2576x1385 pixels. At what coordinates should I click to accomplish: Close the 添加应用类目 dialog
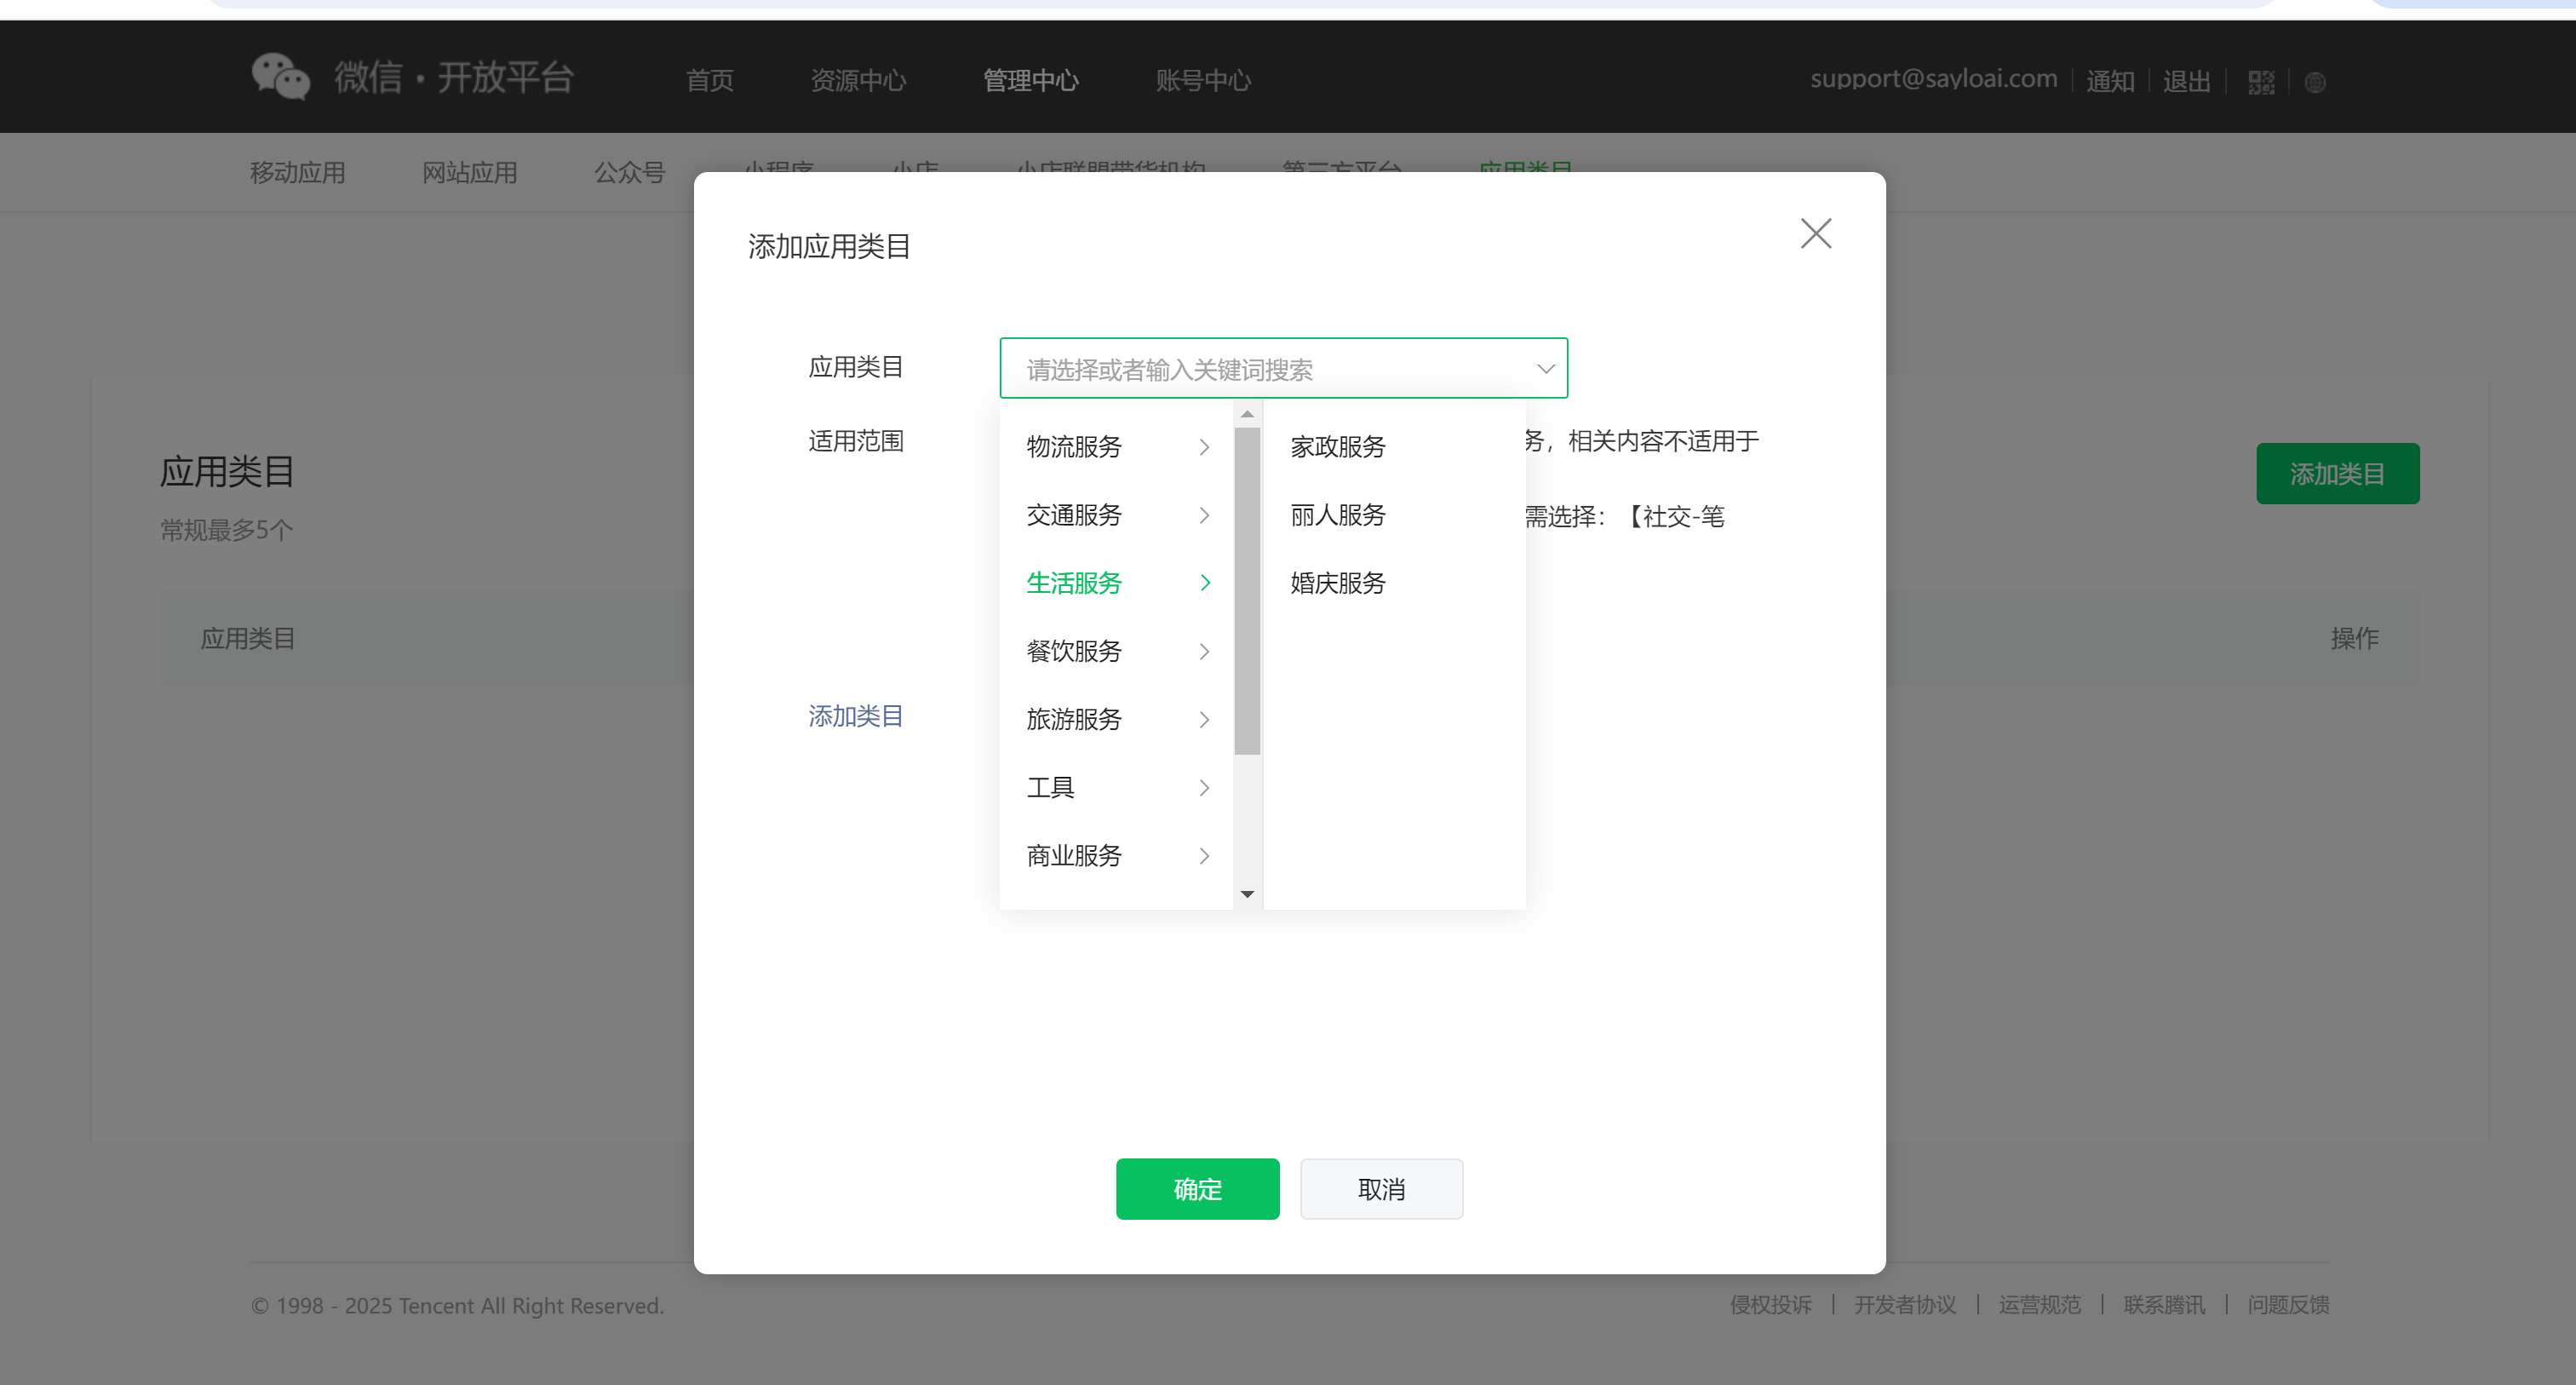pyautogui.click(x=1815, y=234)
